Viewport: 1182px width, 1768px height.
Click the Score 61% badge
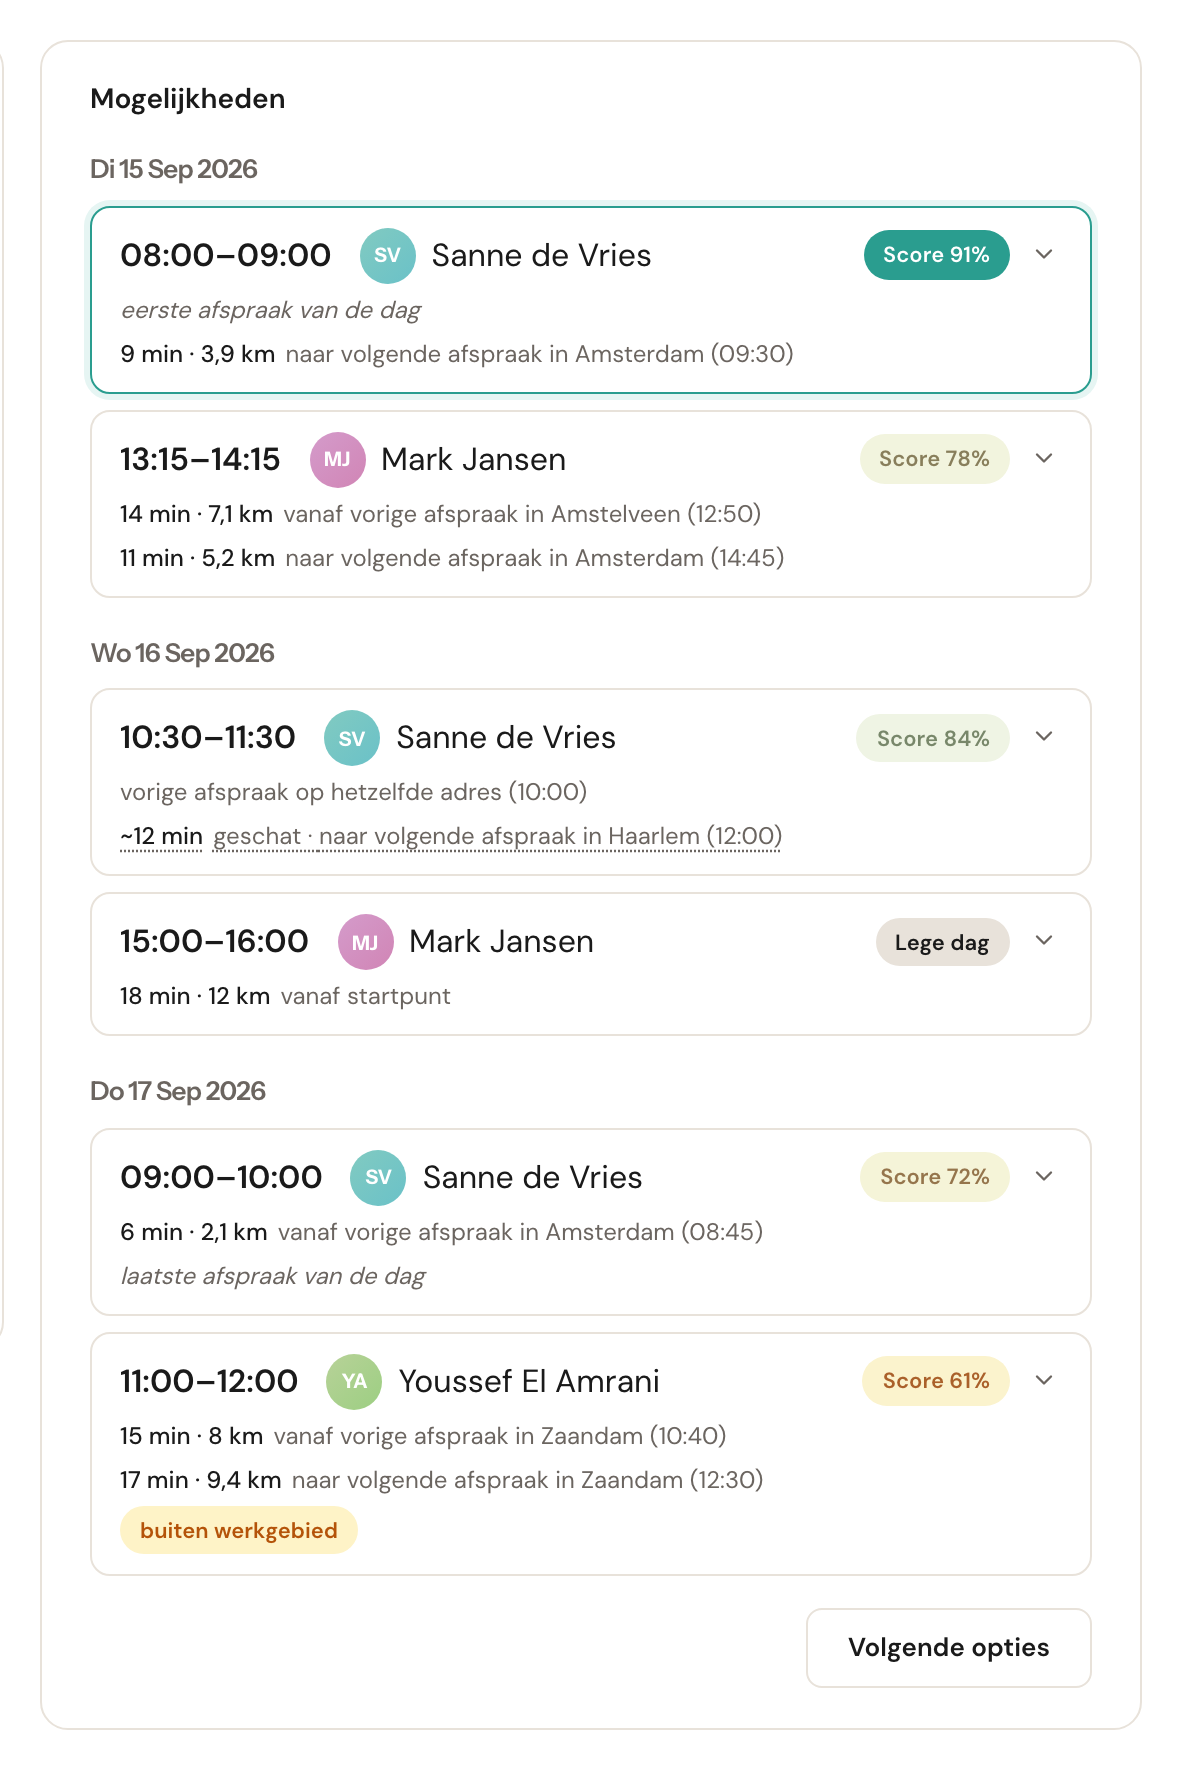936,1381
